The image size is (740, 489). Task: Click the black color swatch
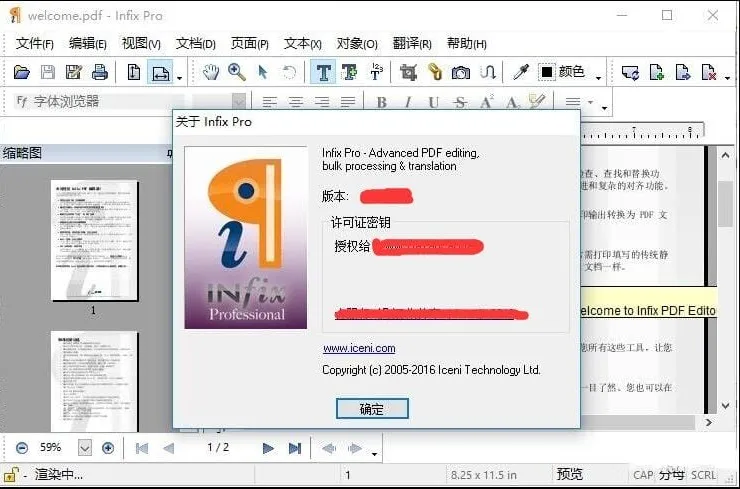point(547,72)
